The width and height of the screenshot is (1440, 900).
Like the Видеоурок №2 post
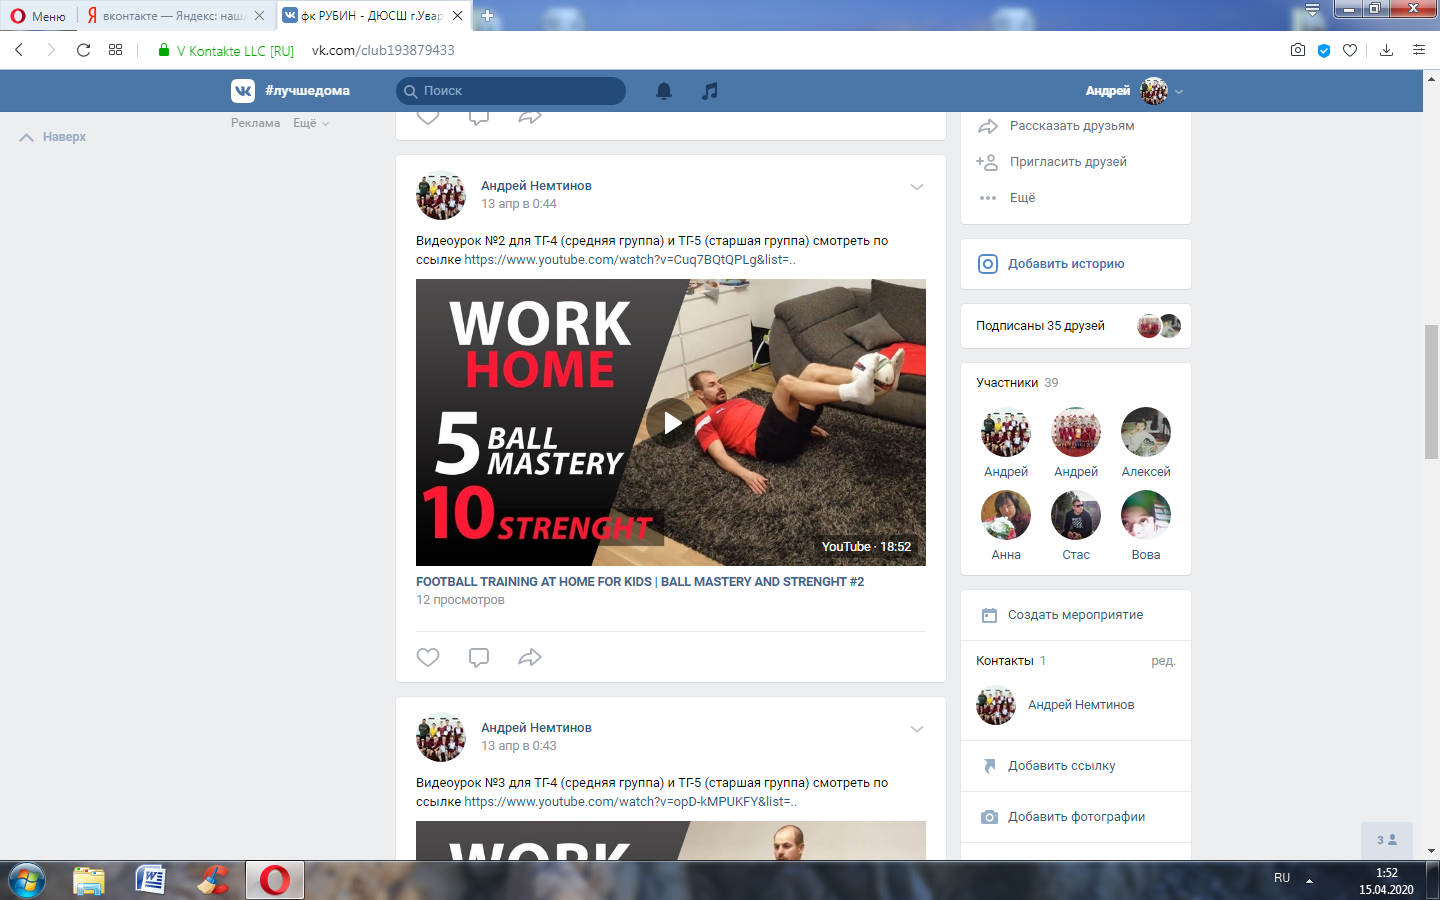(x=428, y=657)
